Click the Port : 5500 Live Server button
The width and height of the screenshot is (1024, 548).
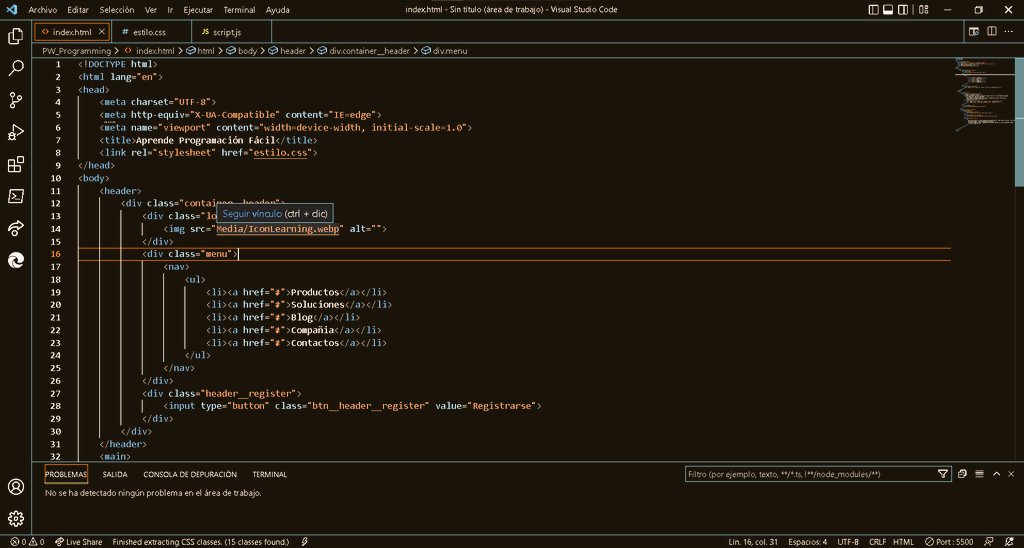[x=949, y=542]
